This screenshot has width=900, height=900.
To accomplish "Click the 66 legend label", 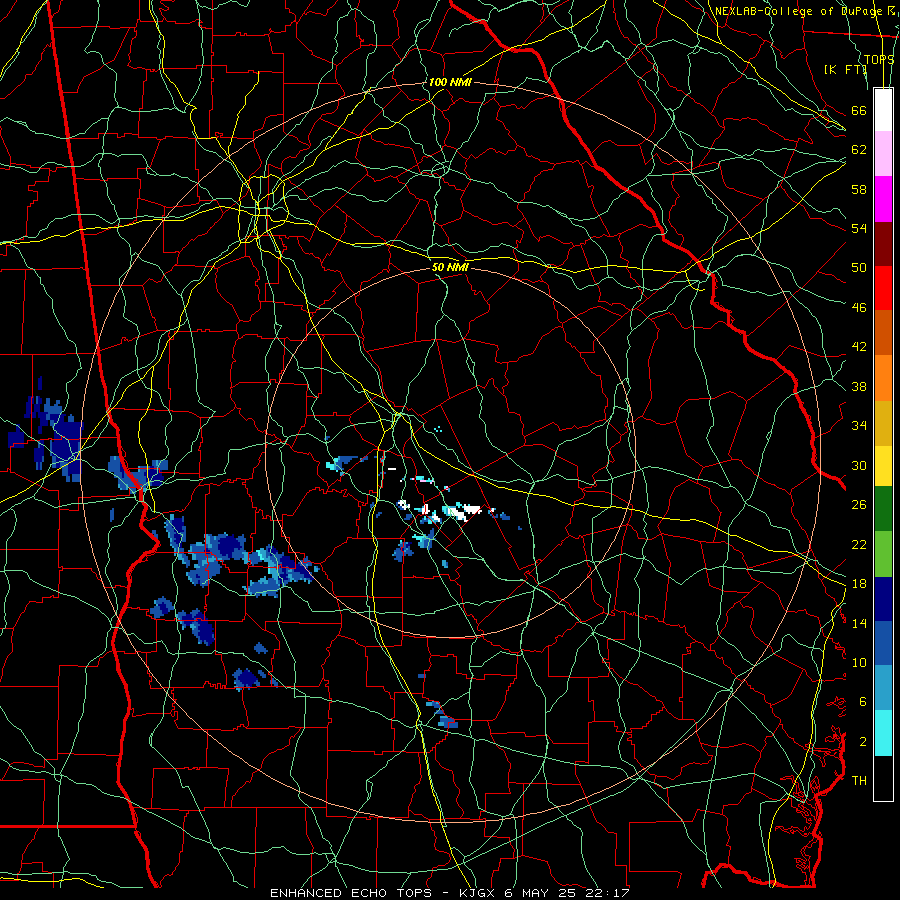I will (x=859, y=110).
